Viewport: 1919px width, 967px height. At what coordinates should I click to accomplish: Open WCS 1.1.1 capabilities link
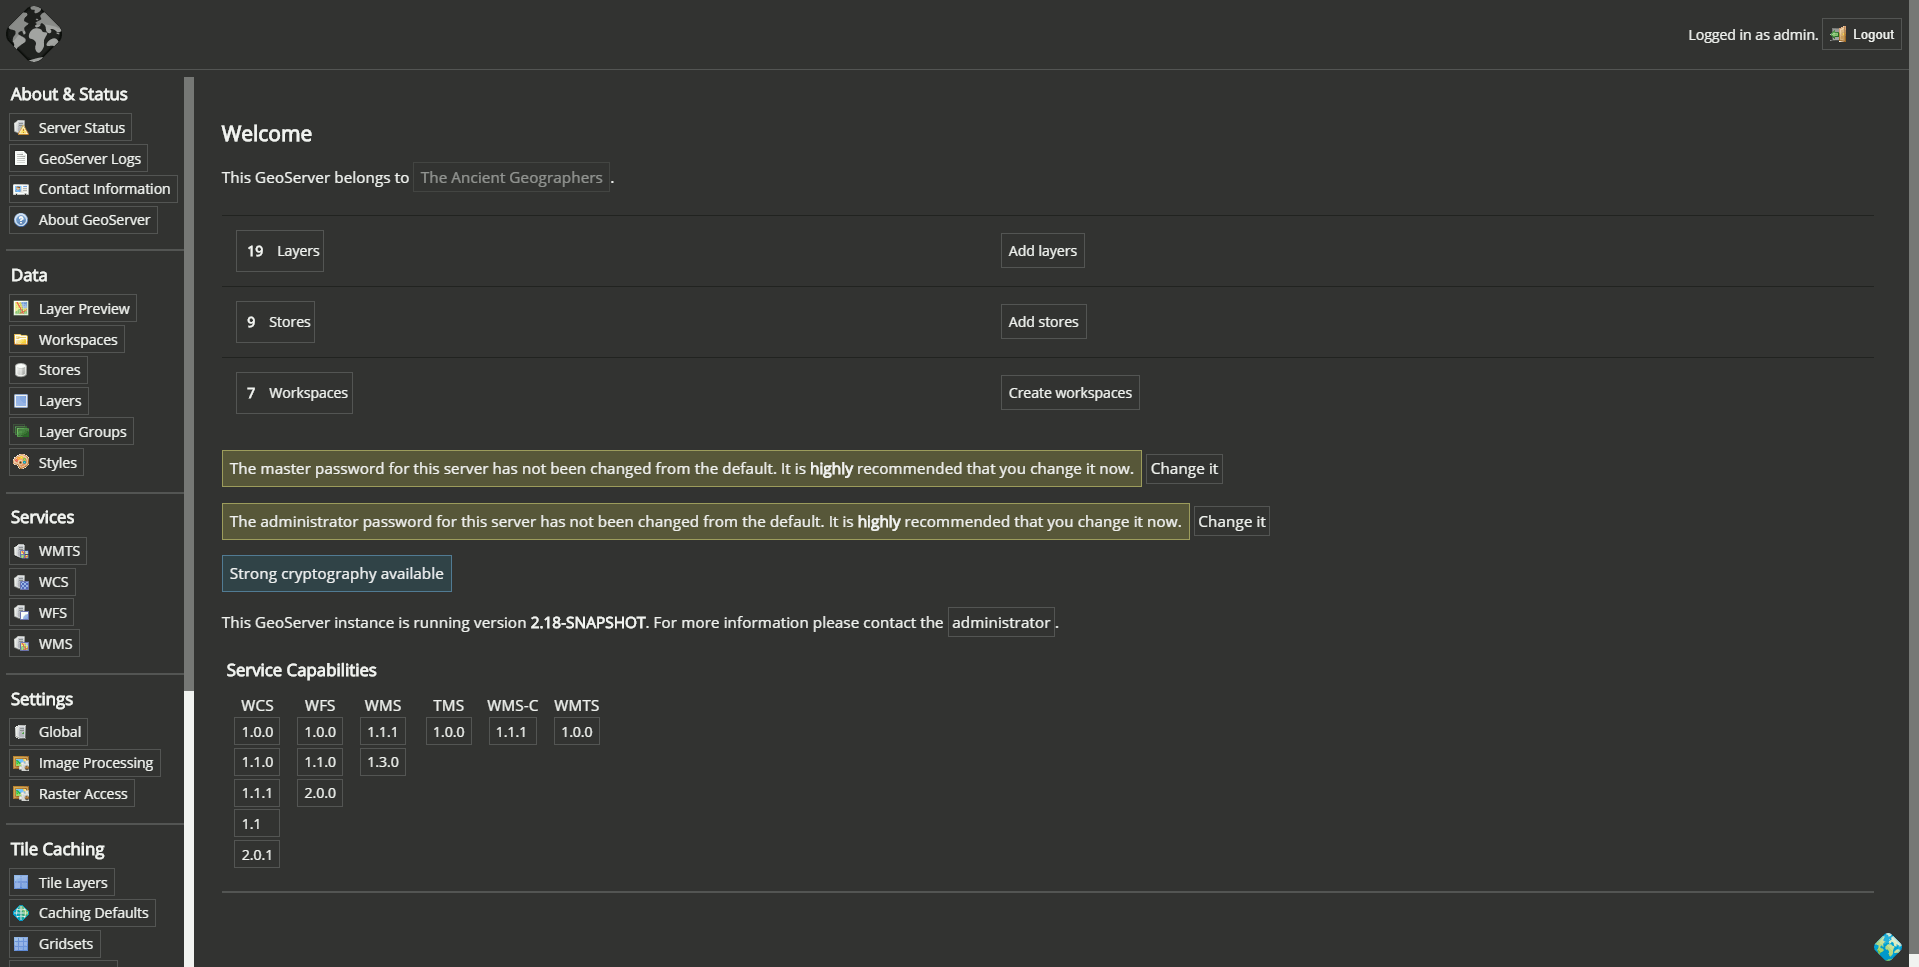tap(257, 793)
